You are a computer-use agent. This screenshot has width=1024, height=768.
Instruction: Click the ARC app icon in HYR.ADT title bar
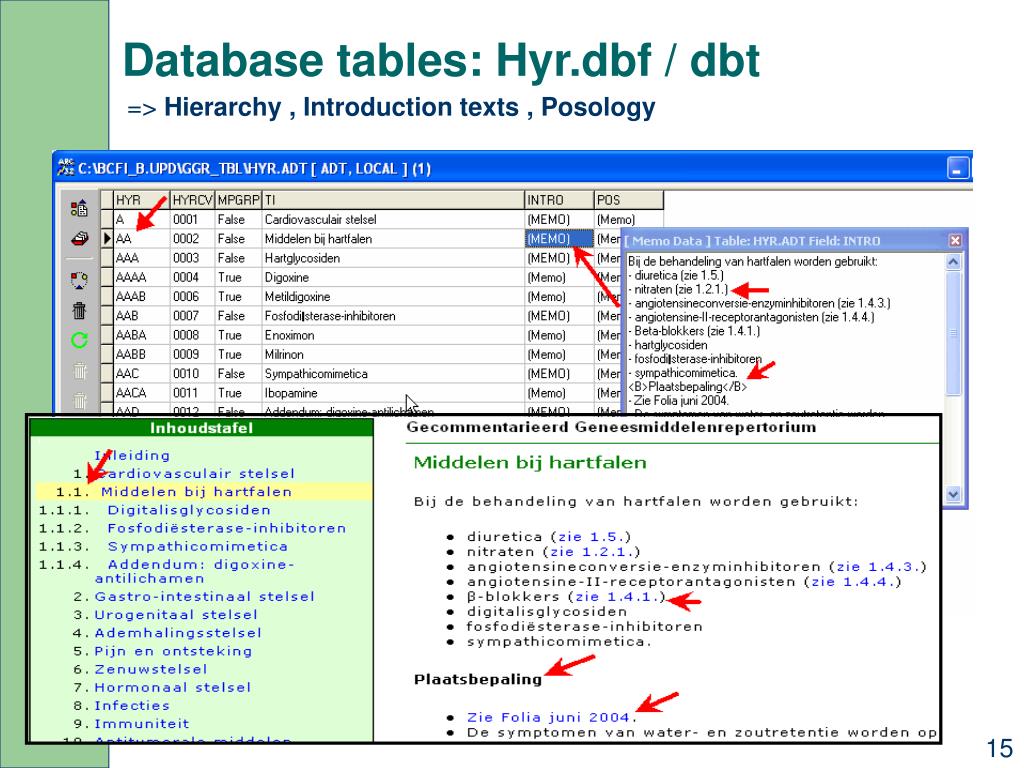click(x=65, y=167)
